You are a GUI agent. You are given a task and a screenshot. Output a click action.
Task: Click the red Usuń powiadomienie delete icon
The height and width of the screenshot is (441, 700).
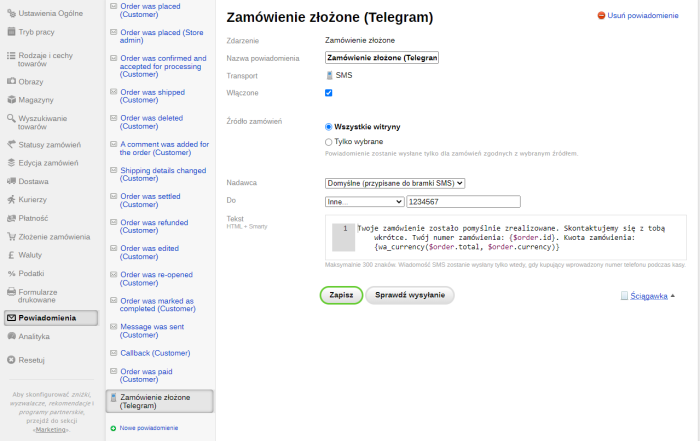[x=602, y=16]
